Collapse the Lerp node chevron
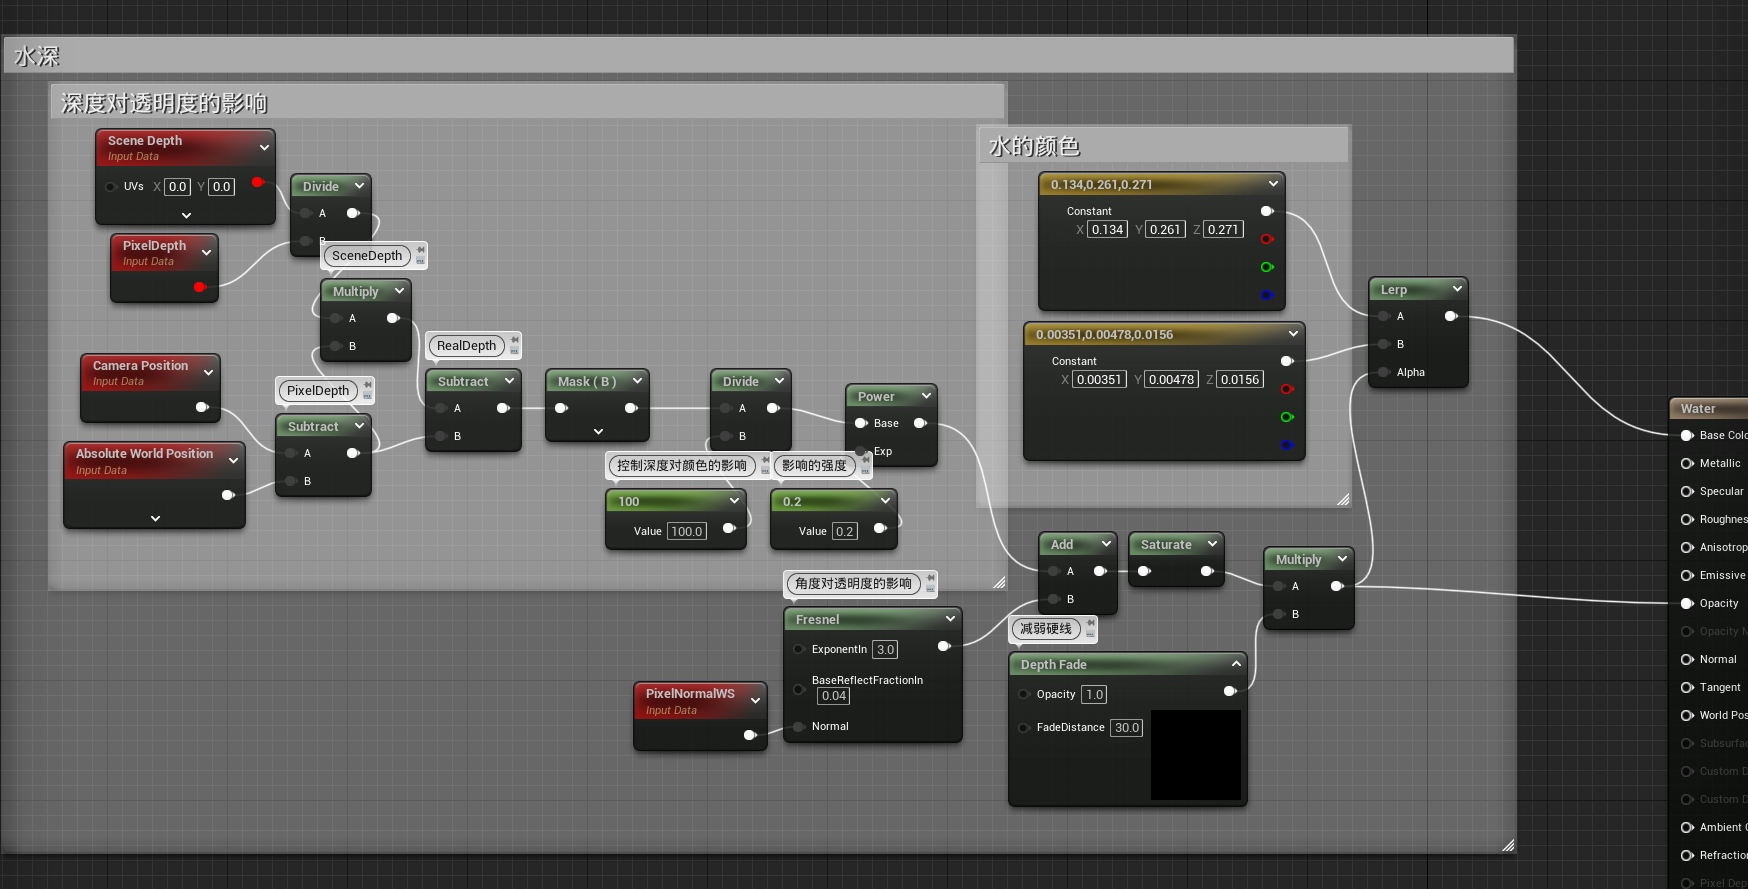The height and width of the screenshot is (889, 1748). [1457, 289]
